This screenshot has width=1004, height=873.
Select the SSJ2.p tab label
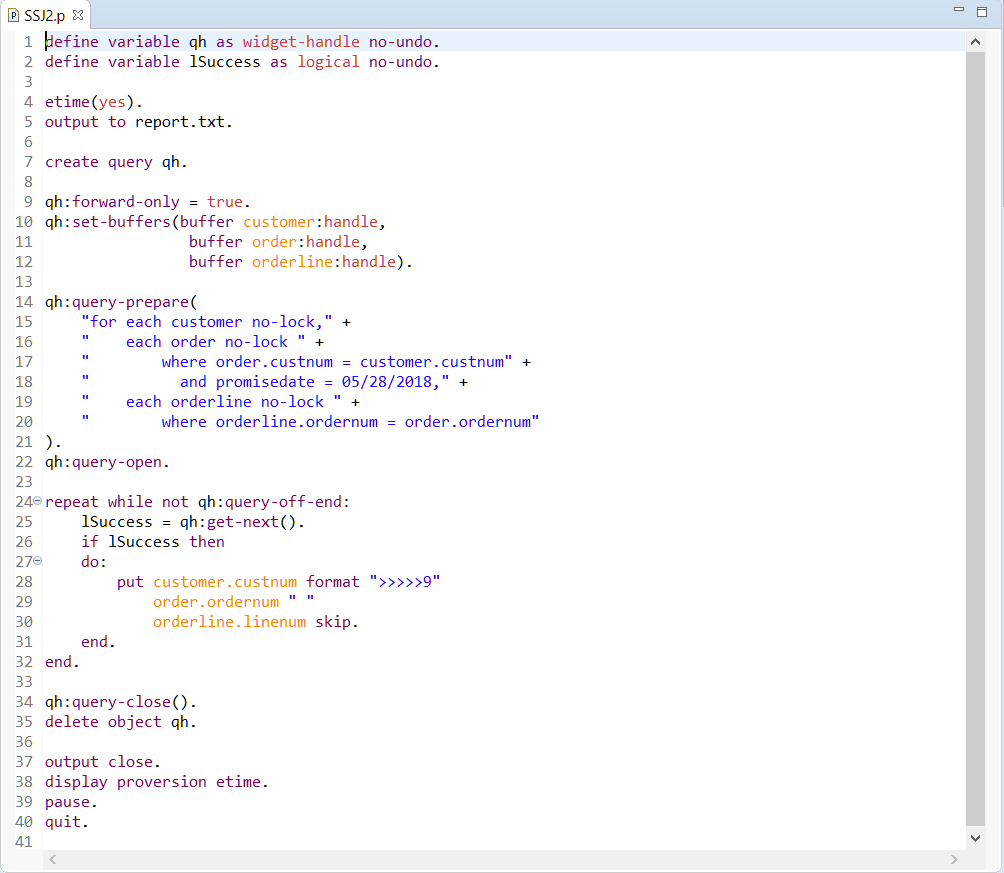[x=46, y=16]
